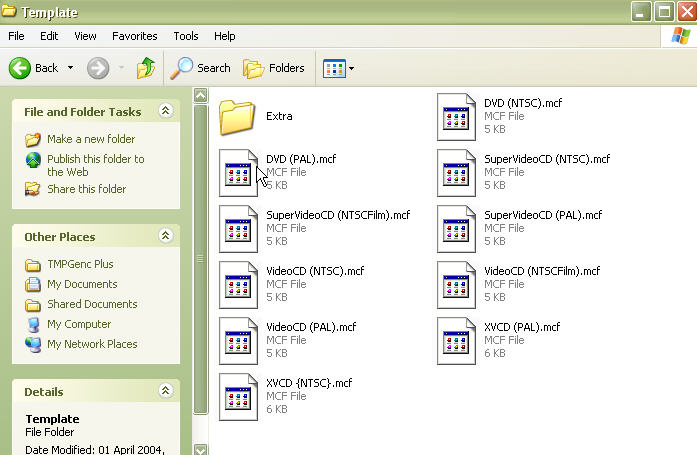Go up one folder level
The image size is (697, 455).
click(x=146, y=68)
